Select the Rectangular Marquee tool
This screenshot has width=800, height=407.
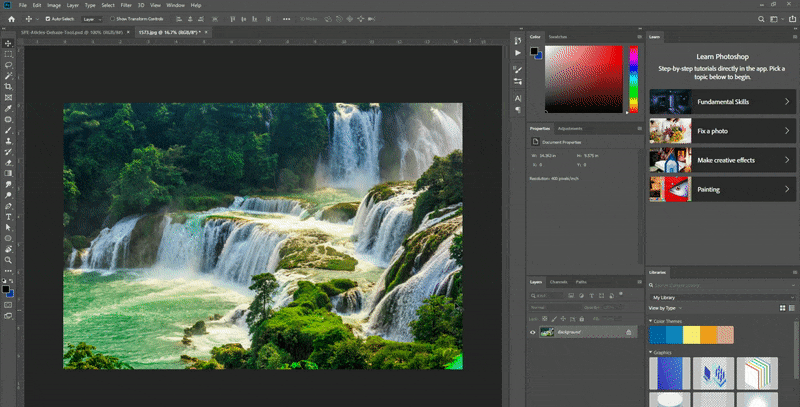coord(8,54)
